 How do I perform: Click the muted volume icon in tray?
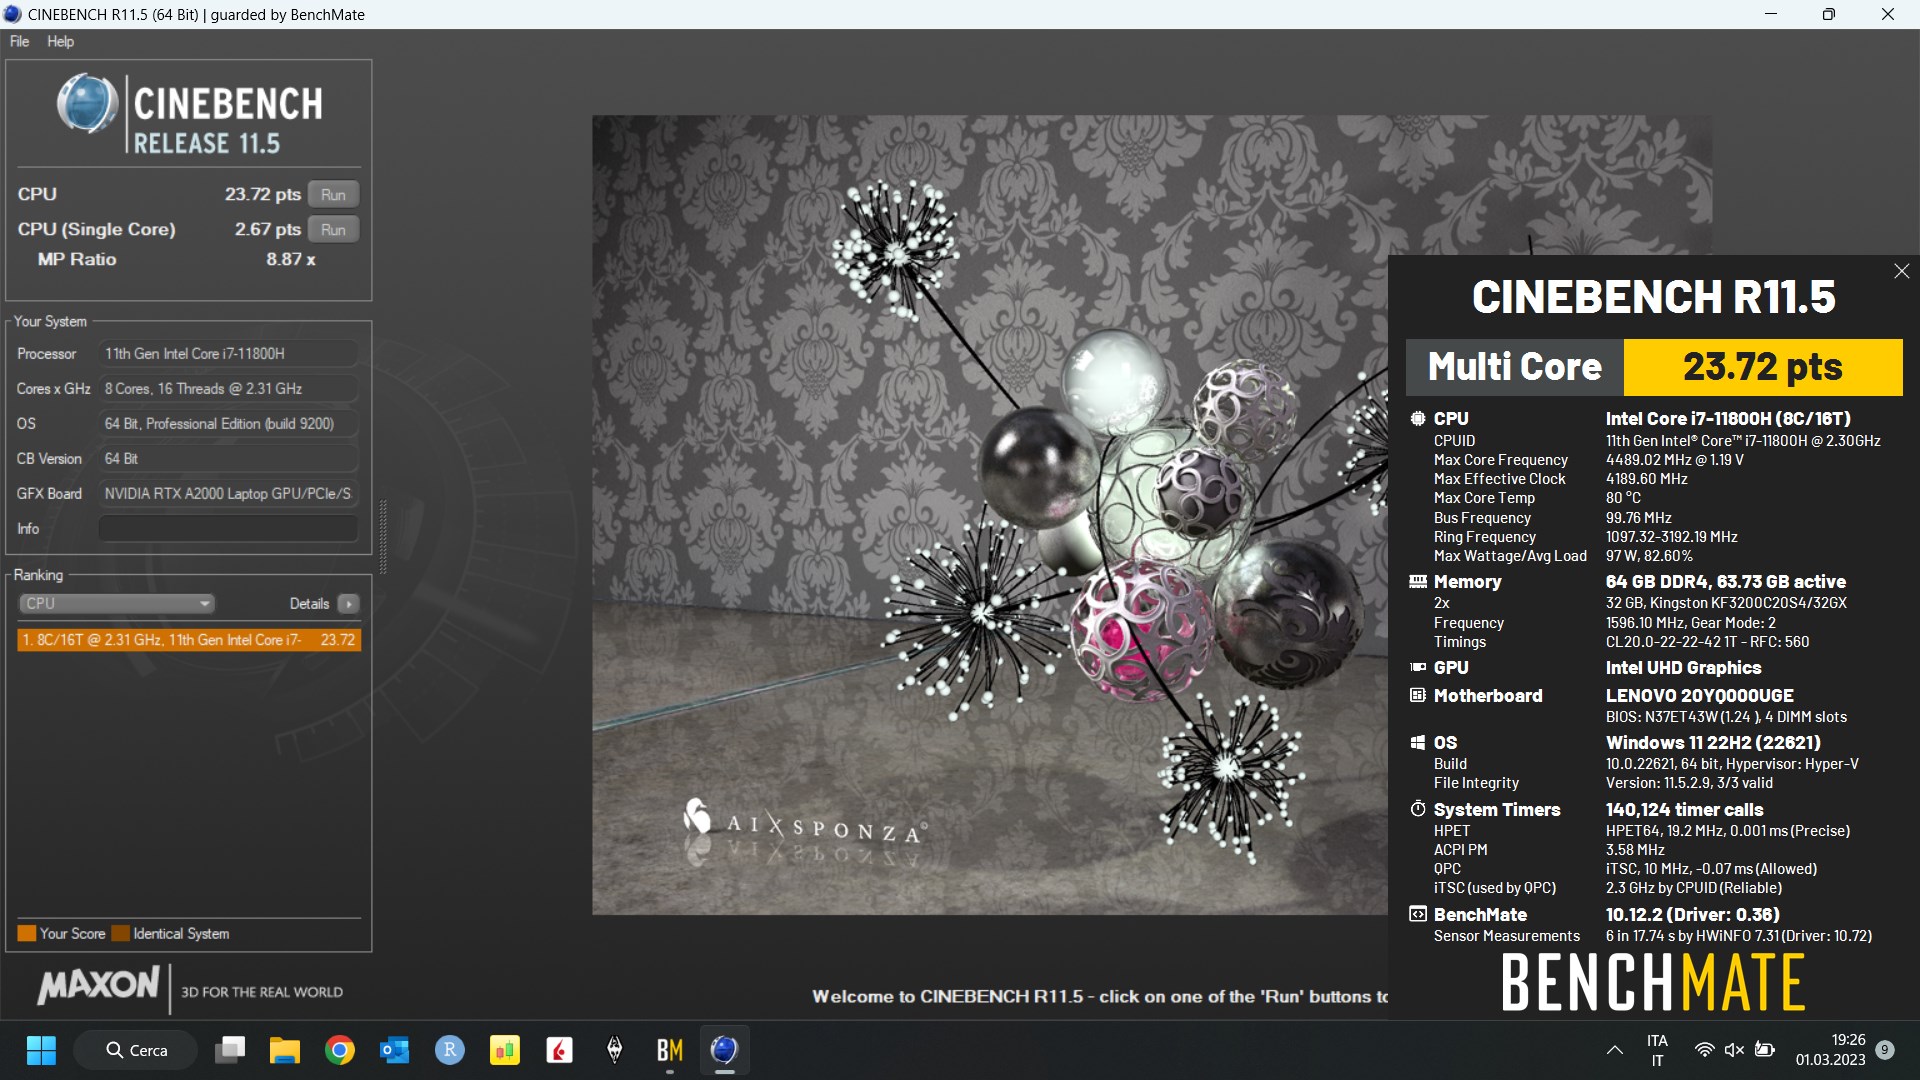pos(1734,1050)
